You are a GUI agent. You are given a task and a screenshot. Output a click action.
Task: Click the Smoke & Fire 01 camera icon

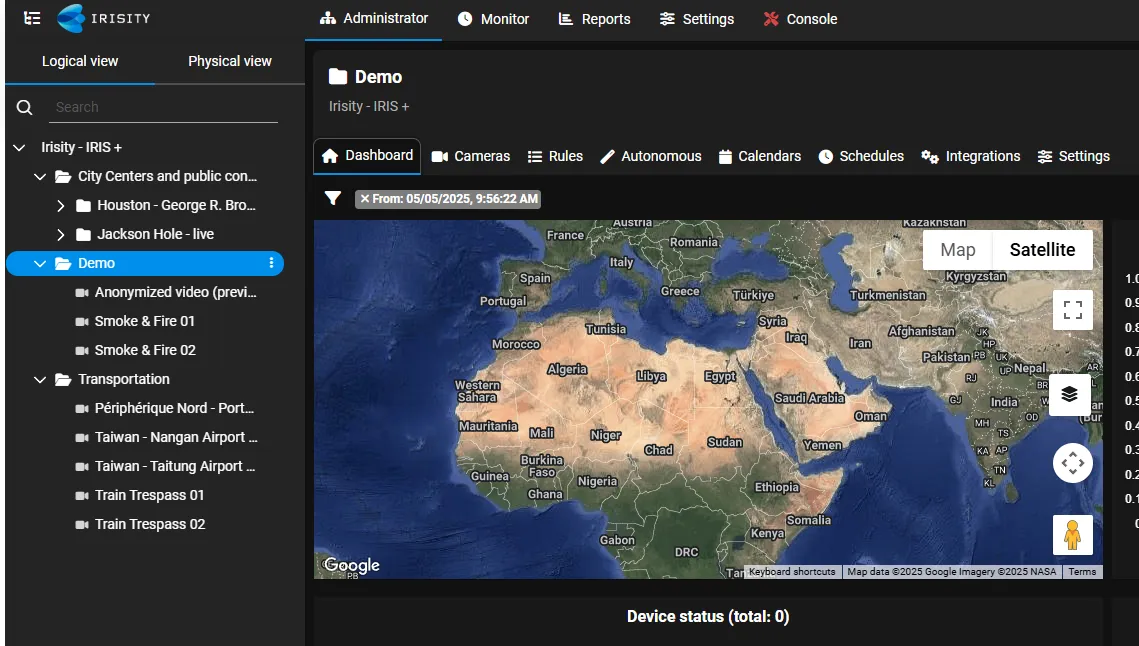click(82, 321)
